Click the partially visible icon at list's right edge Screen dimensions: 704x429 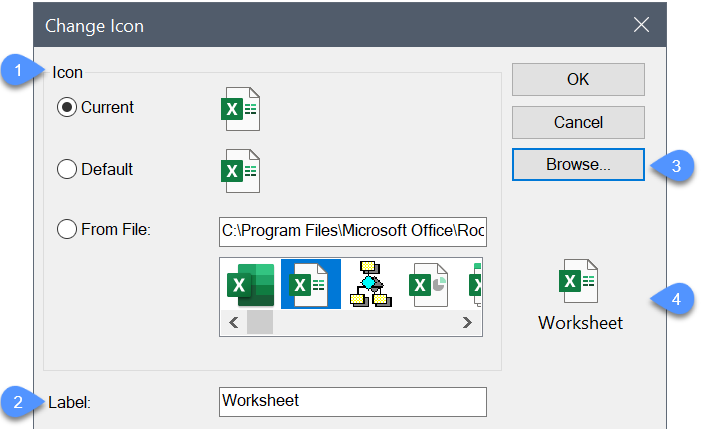click(x=477, y=284)
